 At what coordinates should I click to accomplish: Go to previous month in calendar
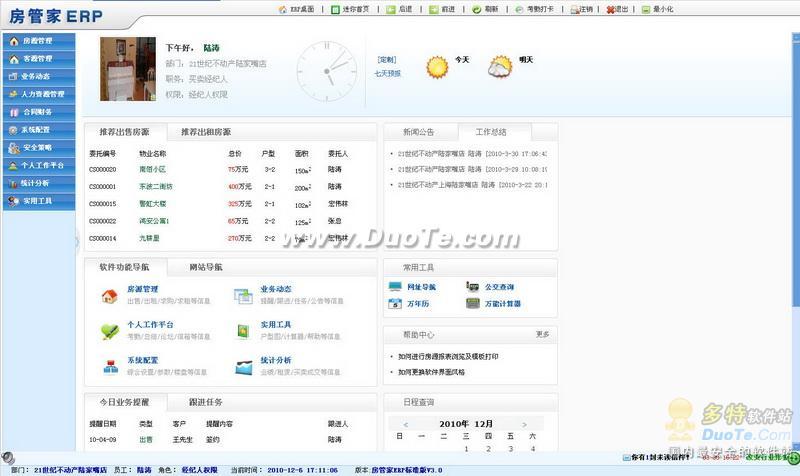[406, 424]
